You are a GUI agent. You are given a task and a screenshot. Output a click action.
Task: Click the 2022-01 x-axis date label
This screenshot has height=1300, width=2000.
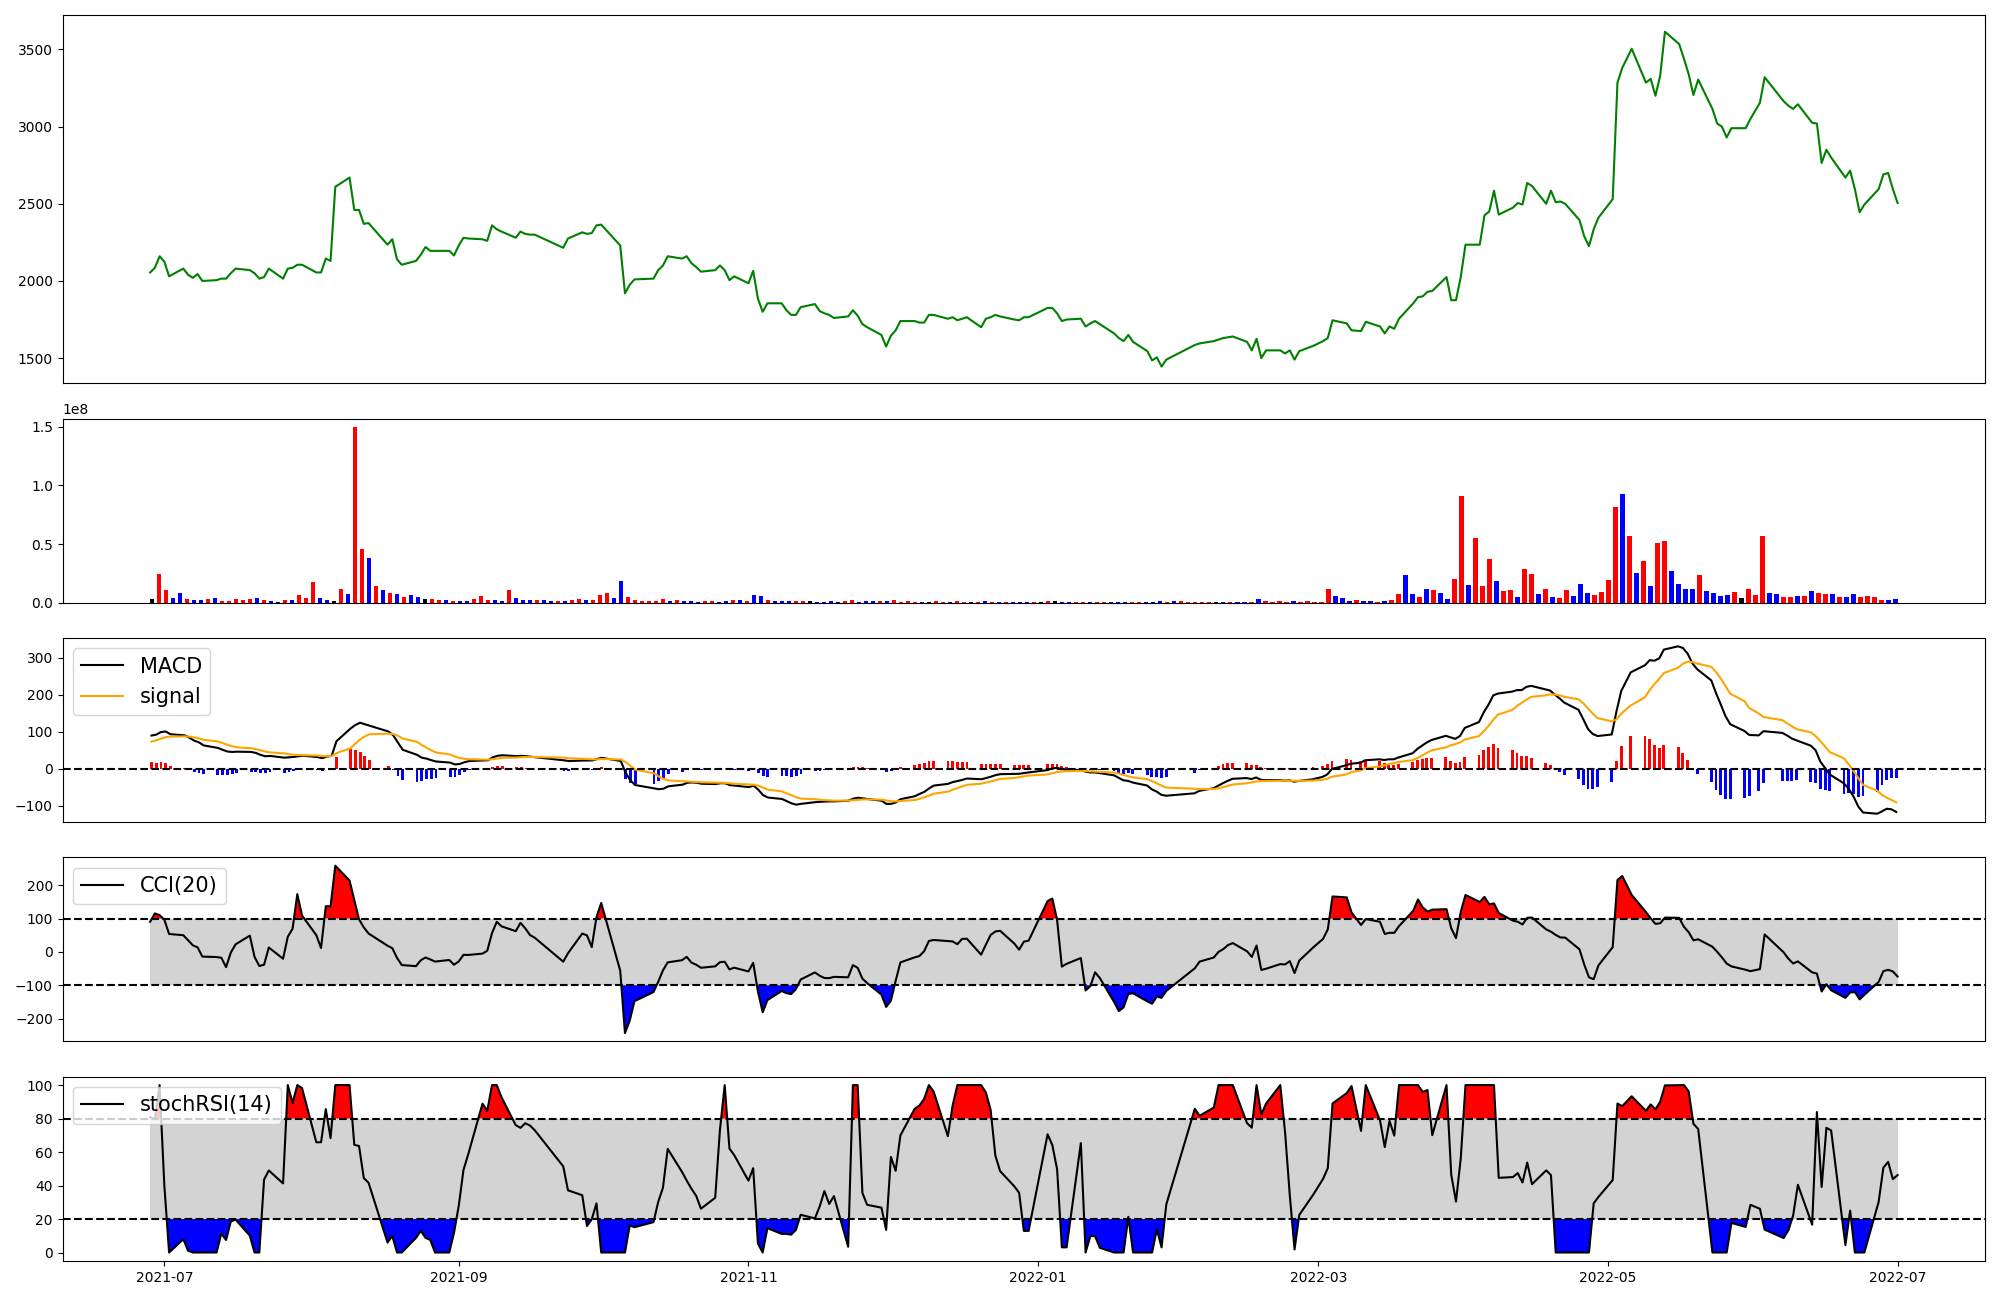click(1038, 1277)
